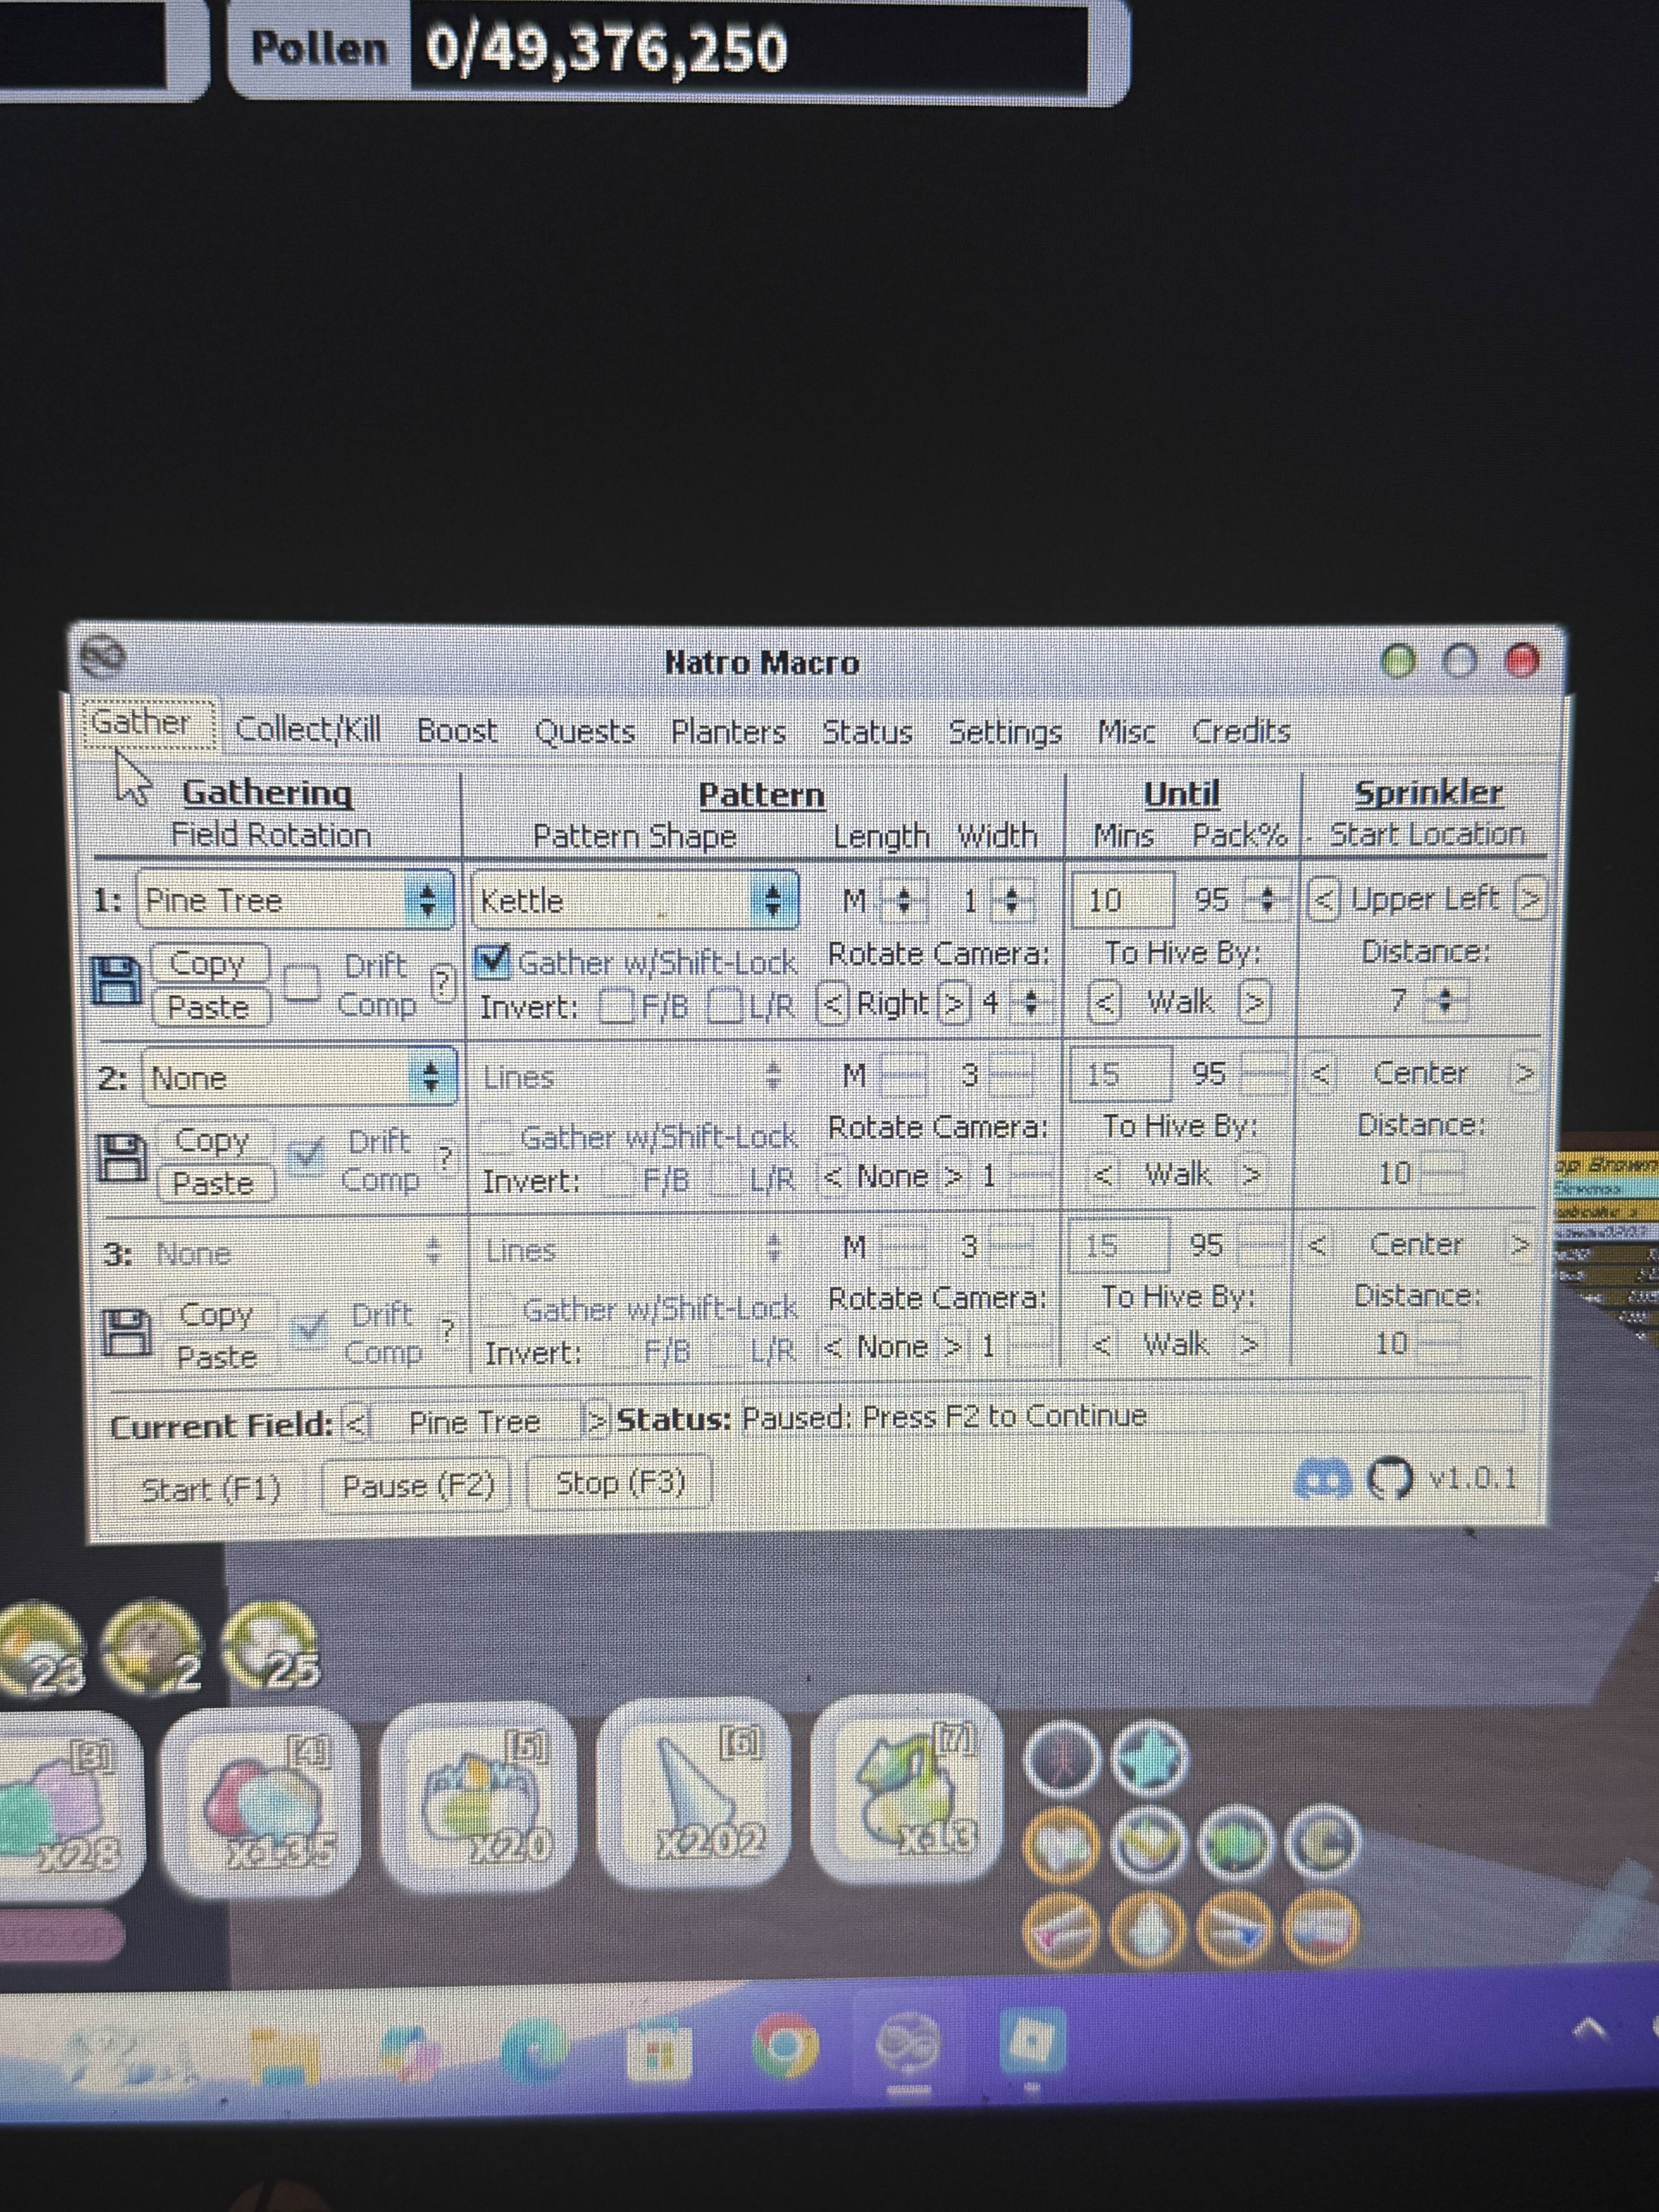Switch to the Planters tab
Image resolution: width=1659 pixels, height=2212 pixels.
coord(727,732)
